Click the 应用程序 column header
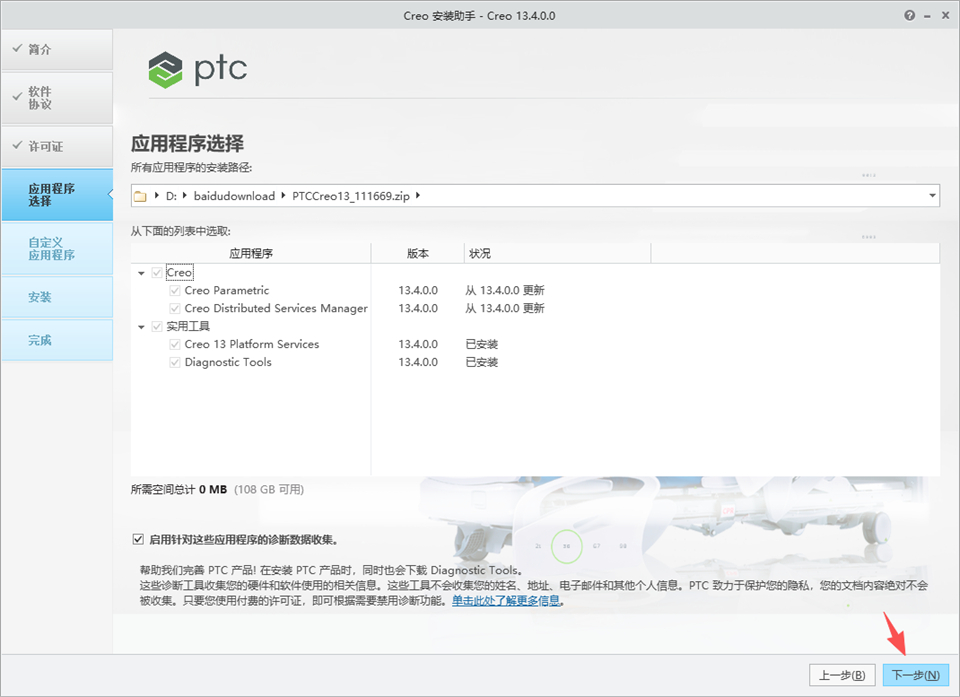Screen dimensions: 960x697 point(251,254)
